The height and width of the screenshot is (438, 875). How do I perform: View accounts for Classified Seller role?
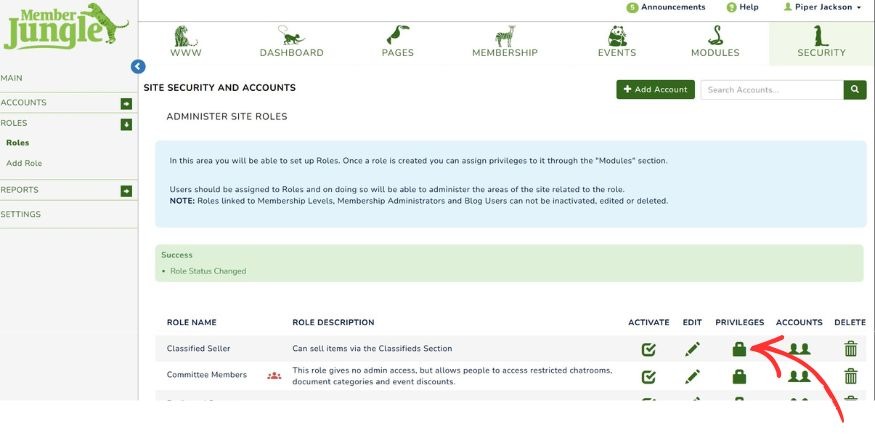tap(798, 349)
